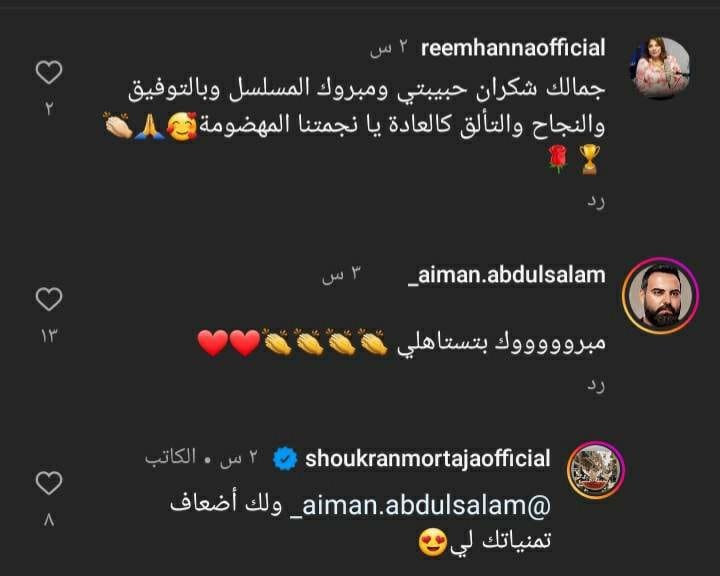Click the الكاتب author label

tap(170, 457)
